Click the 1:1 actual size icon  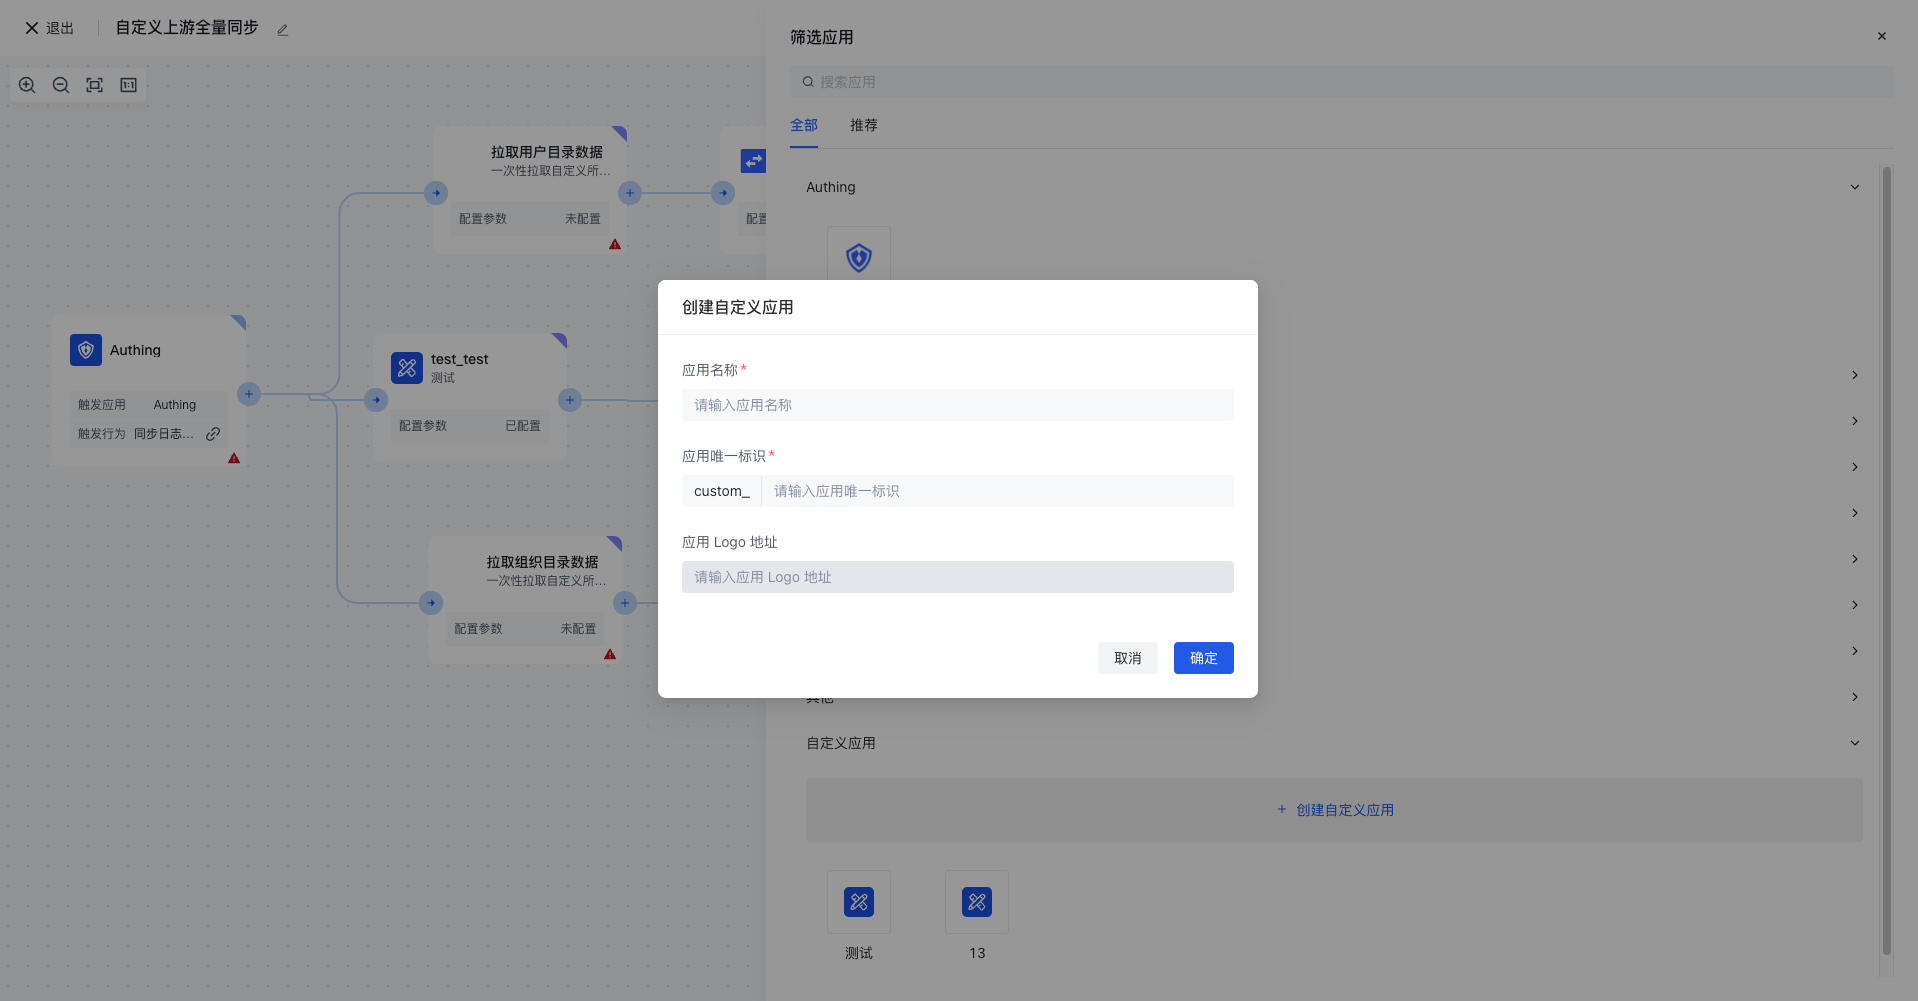[128, 85]
